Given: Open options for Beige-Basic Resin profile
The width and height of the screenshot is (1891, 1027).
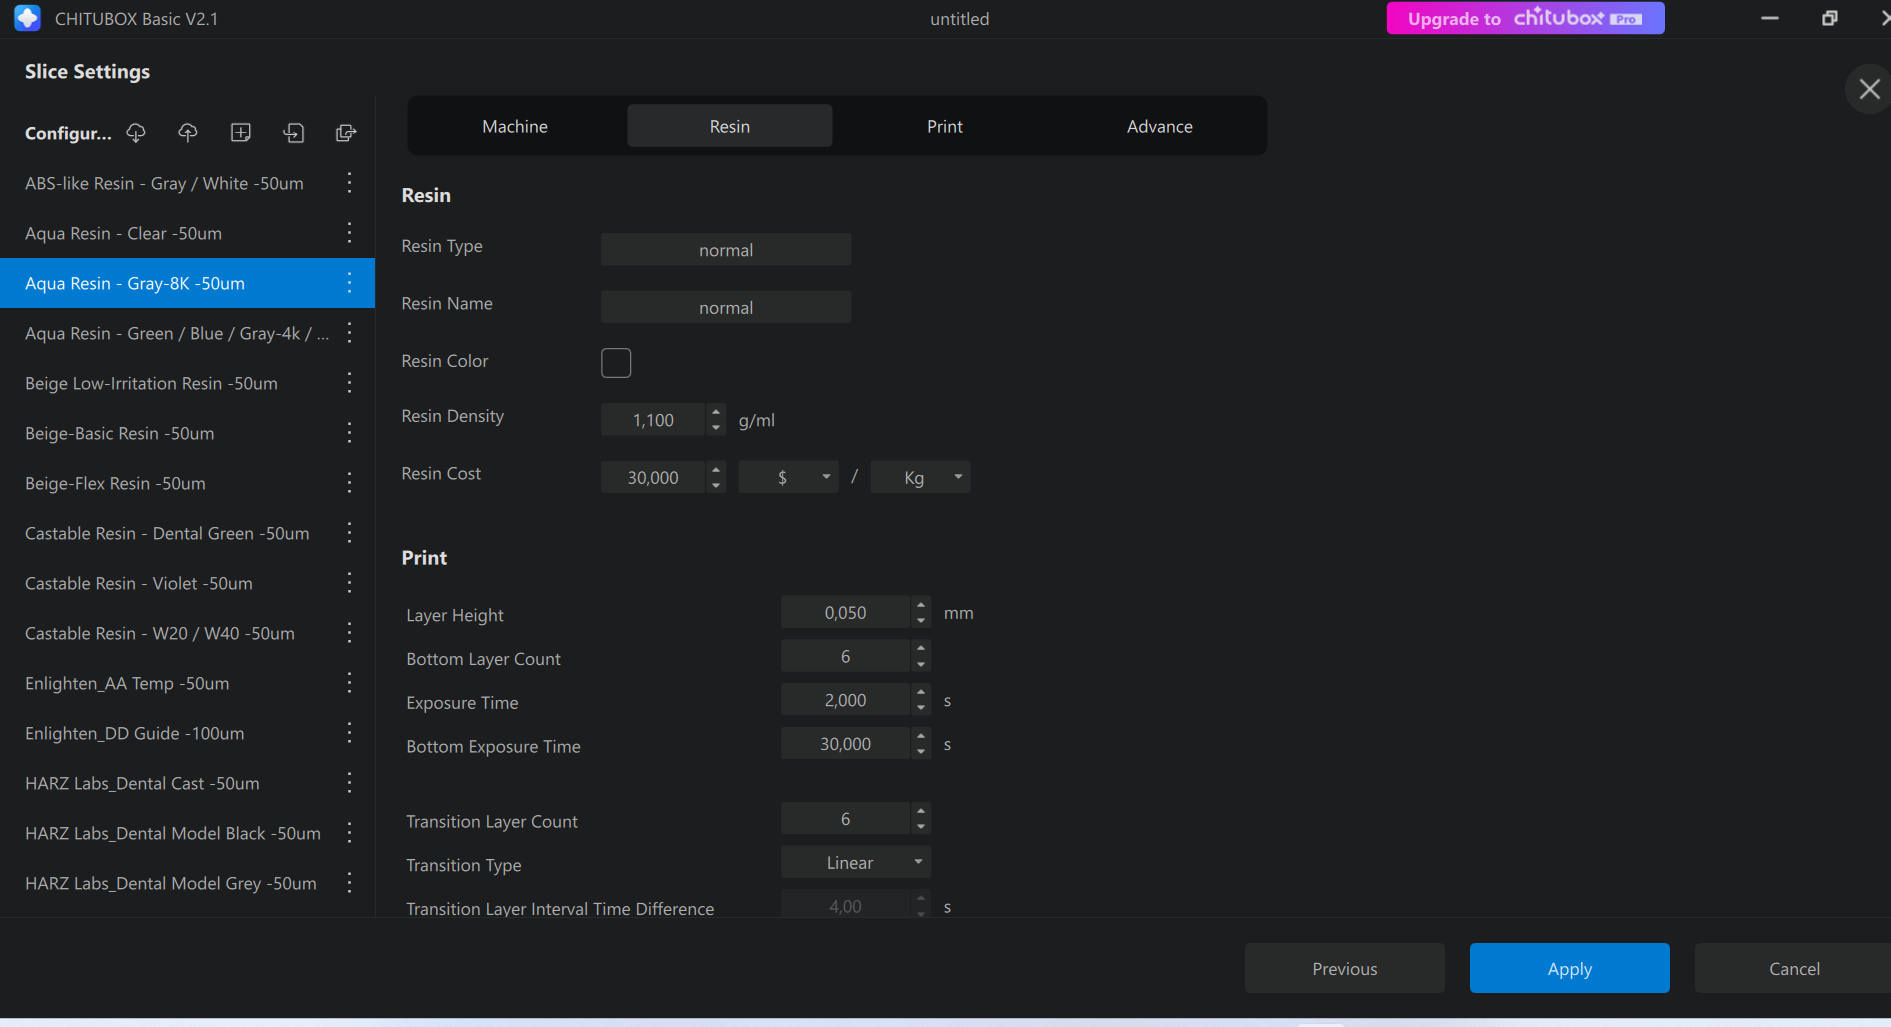Looking at the screenshot, I should (x=349, y=433).
